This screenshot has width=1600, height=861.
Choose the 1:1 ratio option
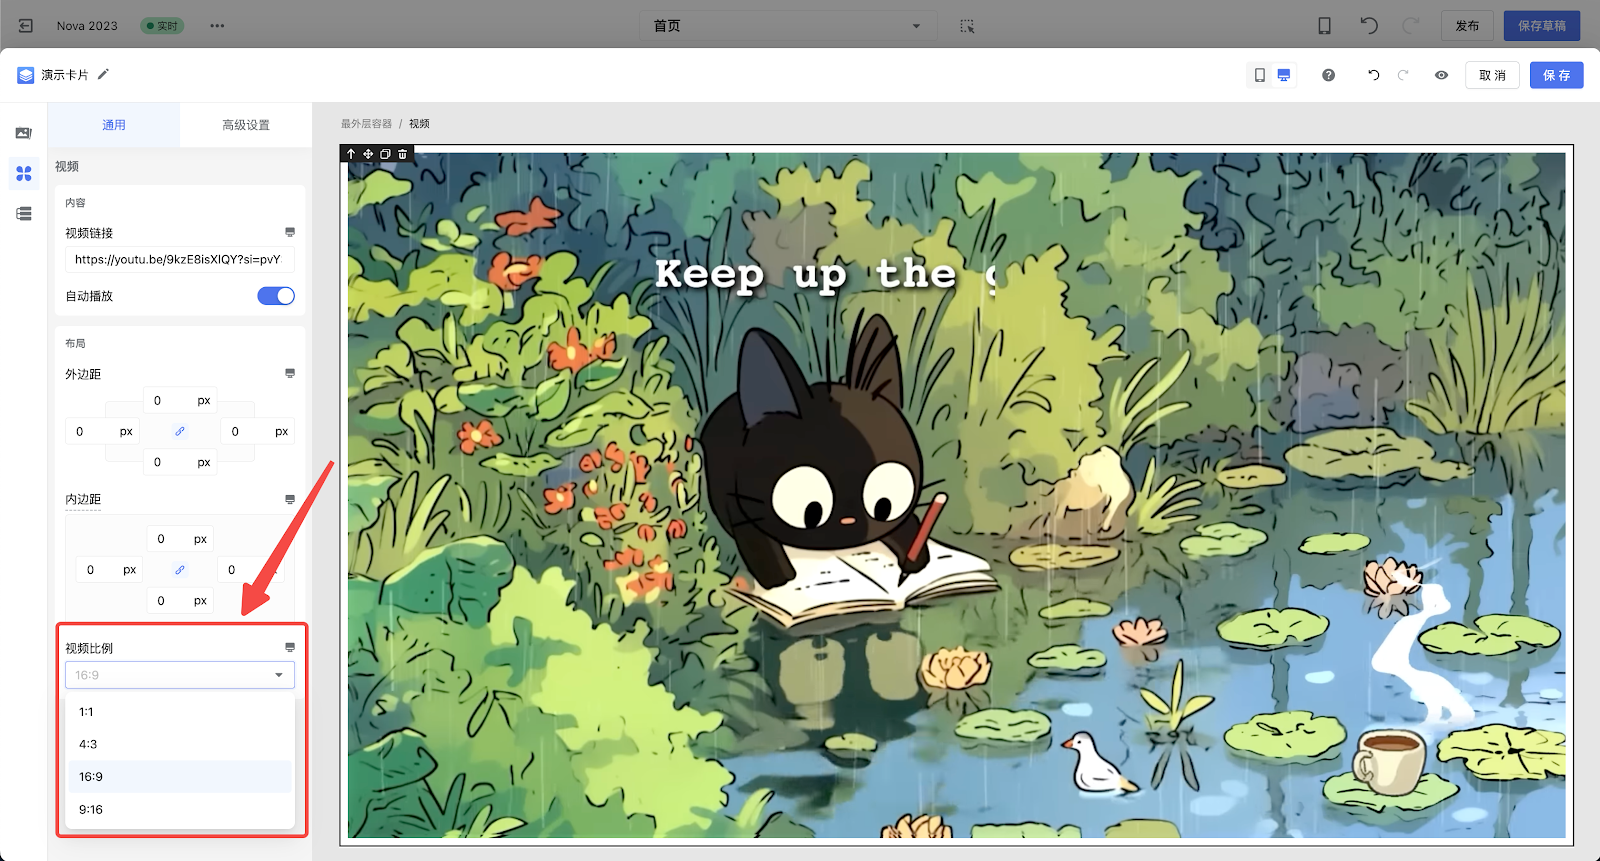pyautogui.click(x=180, y=712)
